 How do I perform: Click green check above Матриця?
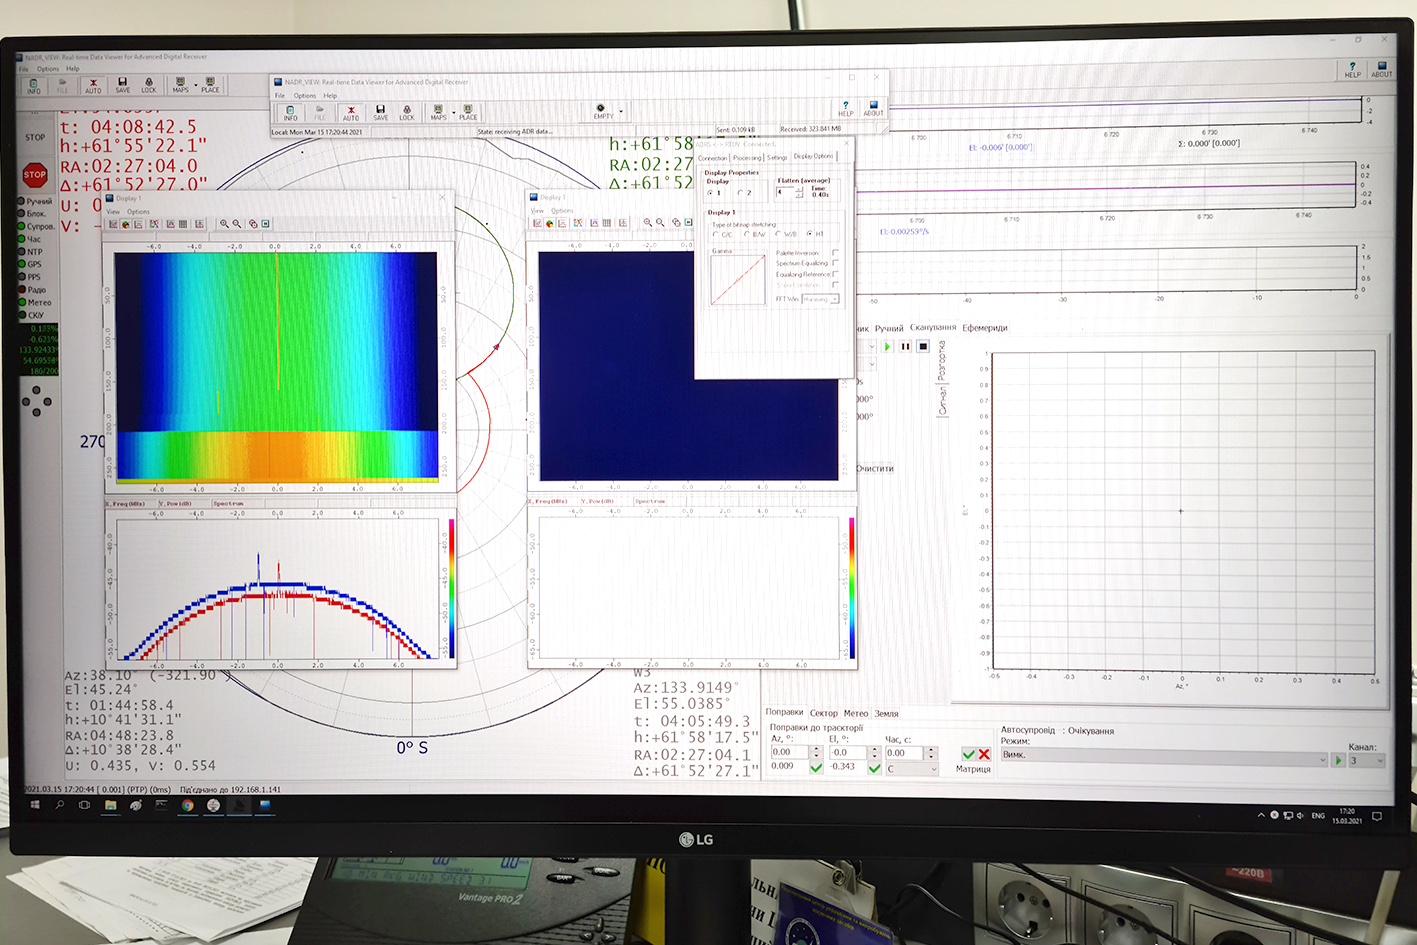(968, 754)
